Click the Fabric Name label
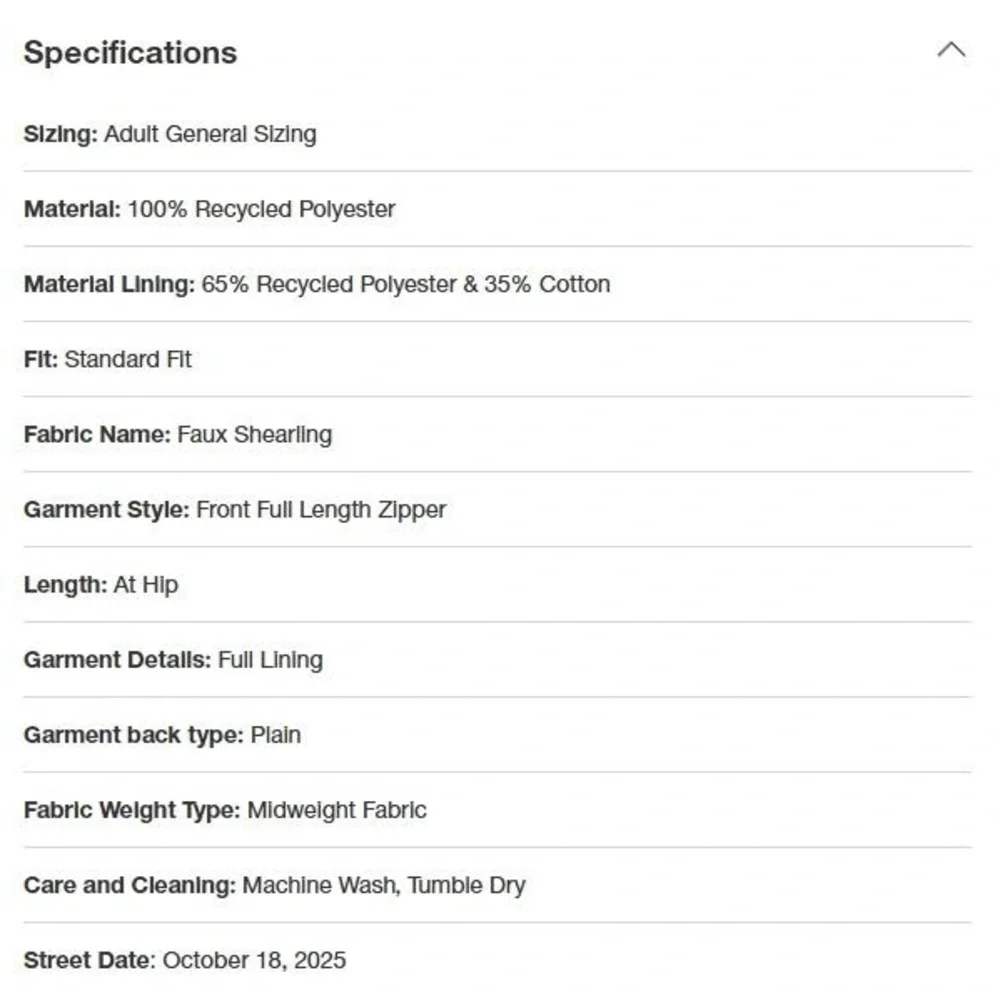The width and height of the screenshot is (1000, 1000). pos(97,434)
